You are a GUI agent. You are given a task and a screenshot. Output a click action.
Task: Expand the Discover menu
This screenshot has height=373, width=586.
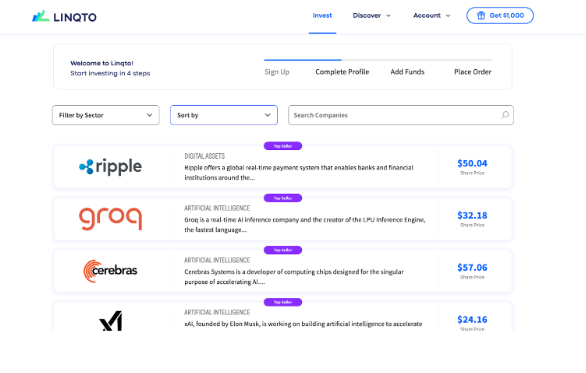371,15
